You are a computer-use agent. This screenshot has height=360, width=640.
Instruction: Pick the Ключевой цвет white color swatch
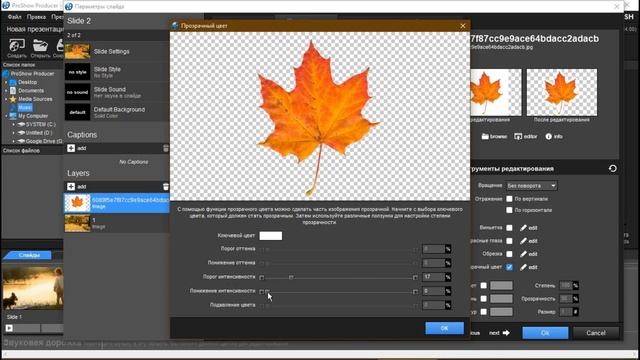pos(271,236)
